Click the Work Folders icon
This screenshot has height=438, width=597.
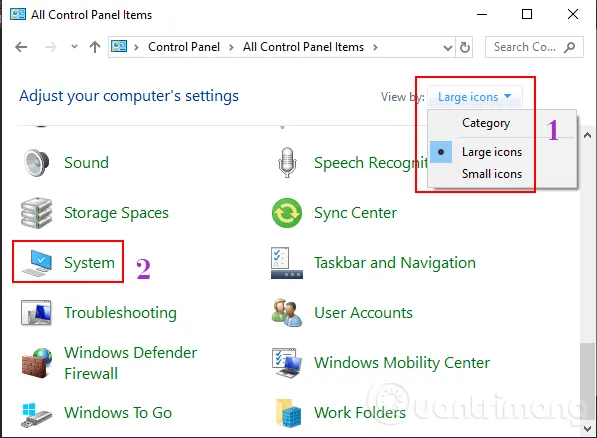tap(289, 412)
